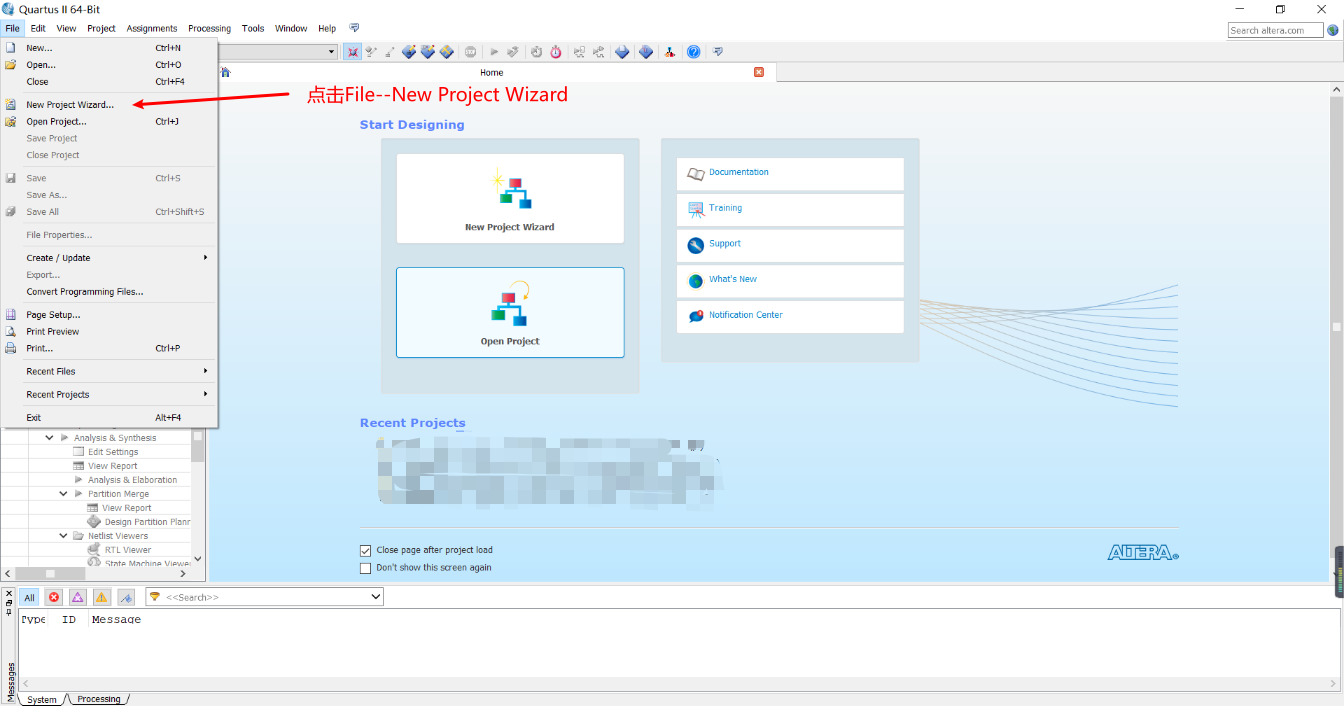
Task: Switch to the System messages tab
Action: pos(42,699)
